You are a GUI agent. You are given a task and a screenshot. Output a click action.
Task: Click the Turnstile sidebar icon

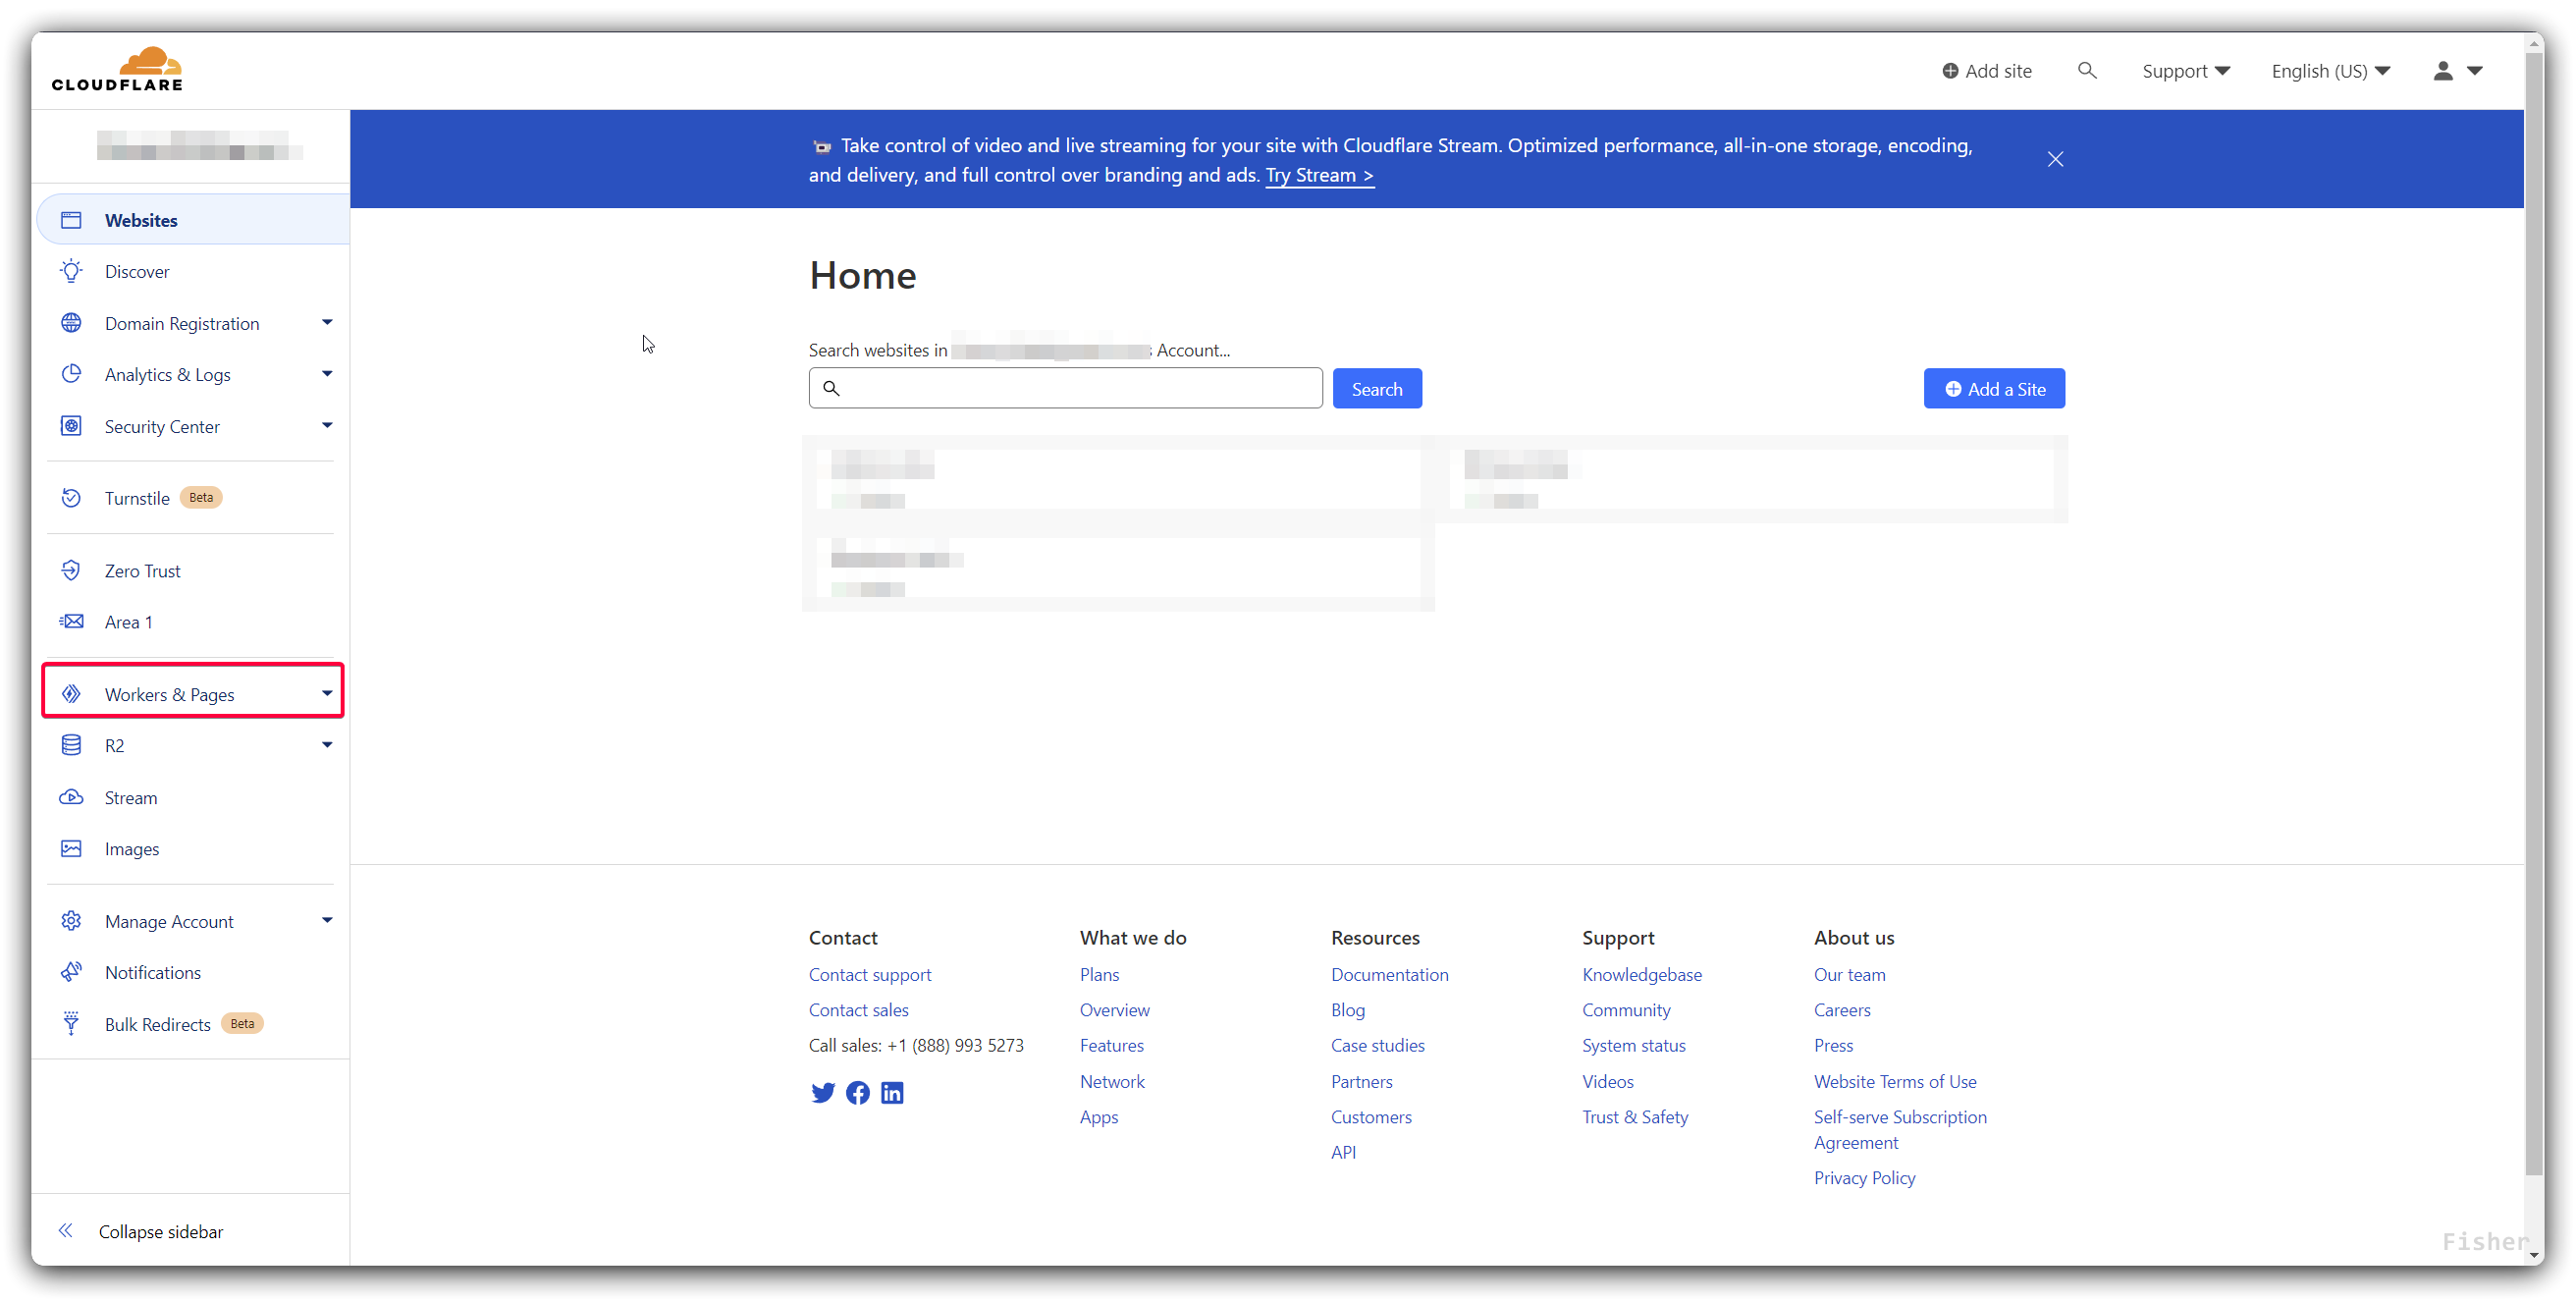coord(72,497)
